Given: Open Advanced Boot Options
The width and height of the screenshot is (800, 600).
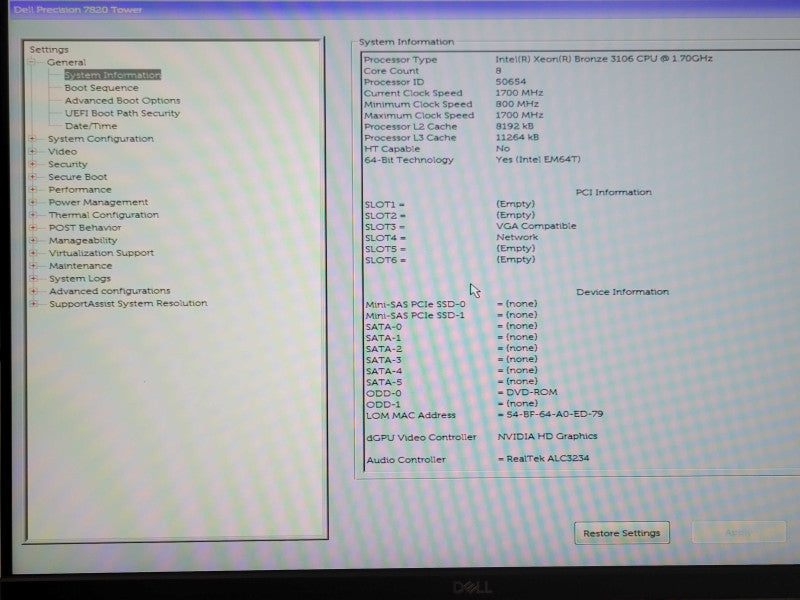Looking at the screenshot, I should [122, 101].
